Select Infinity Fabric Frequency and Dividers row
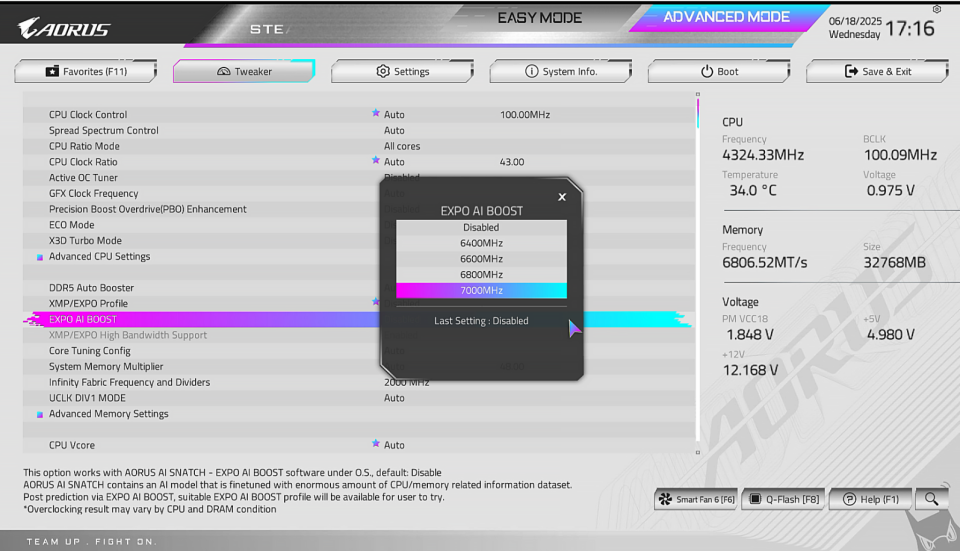The height and width of the screenshot is (551, 960). click(359, 382)
